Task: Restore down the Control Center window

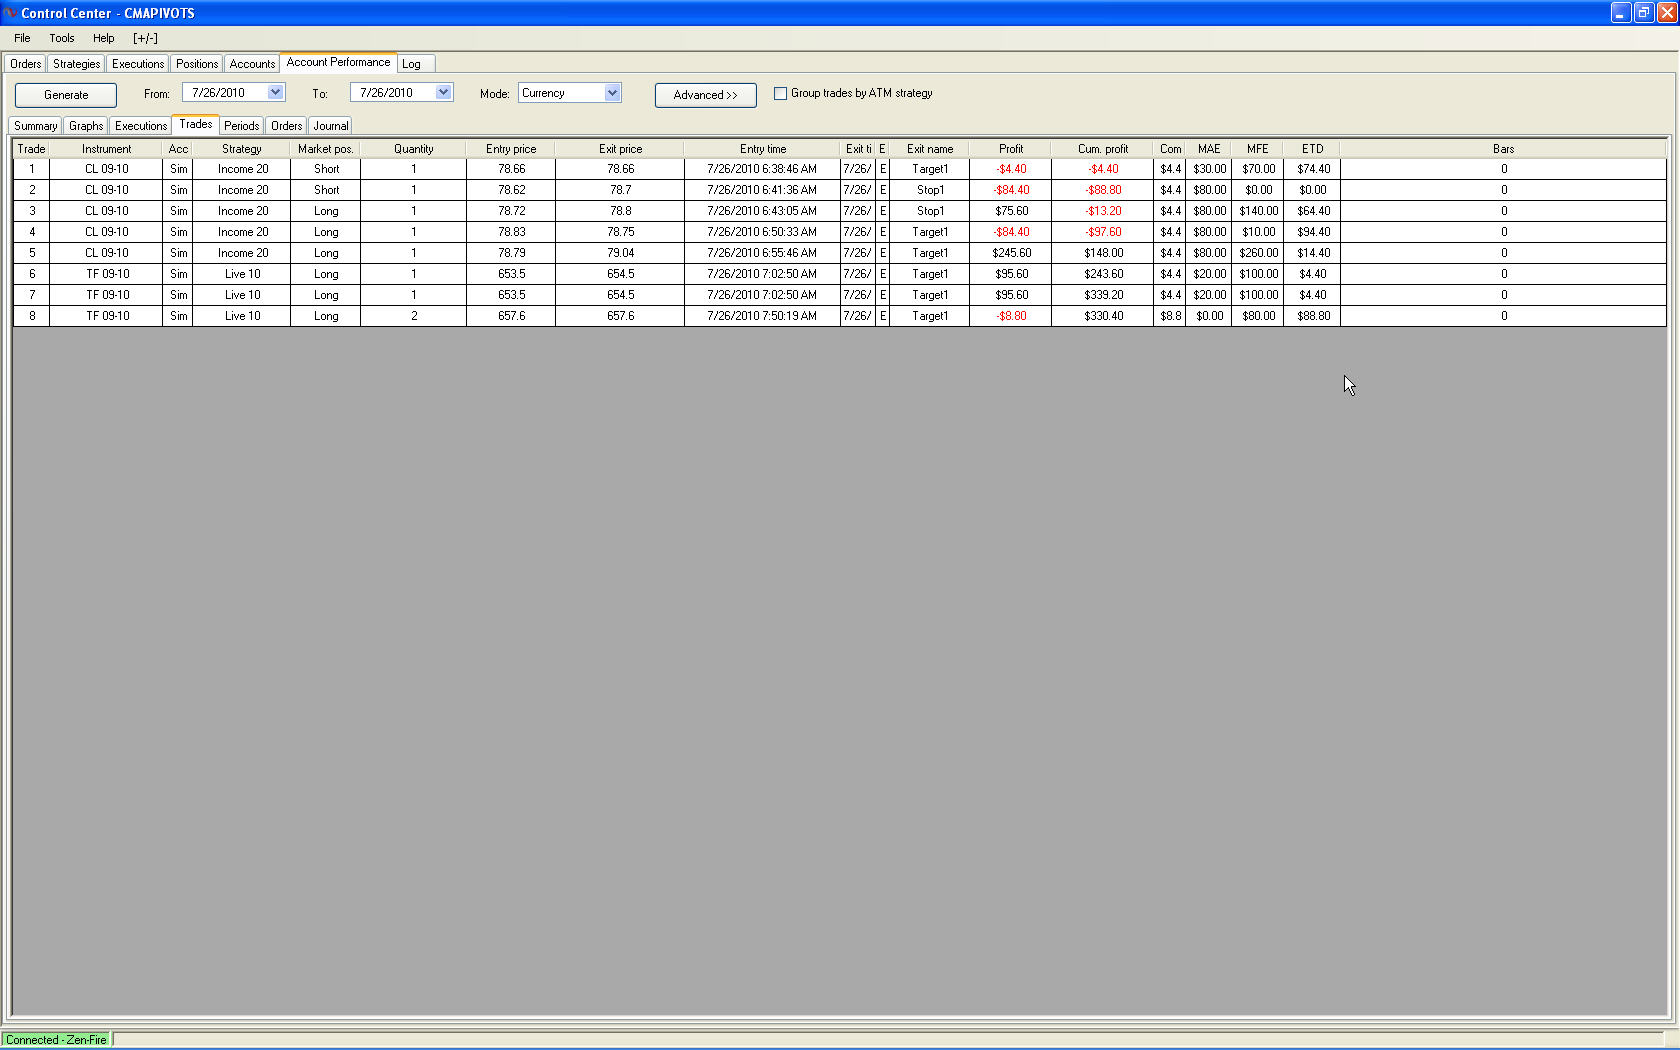Action: pos(1644,13)
